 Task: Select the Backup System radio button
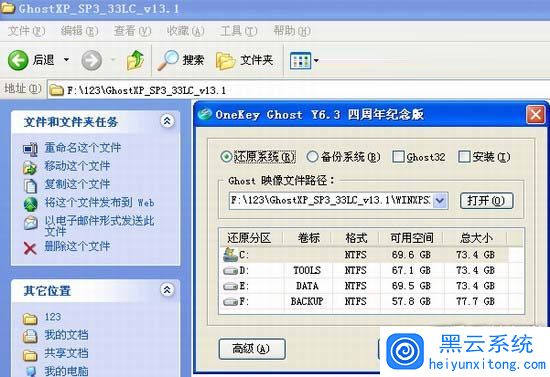[312, 157]
